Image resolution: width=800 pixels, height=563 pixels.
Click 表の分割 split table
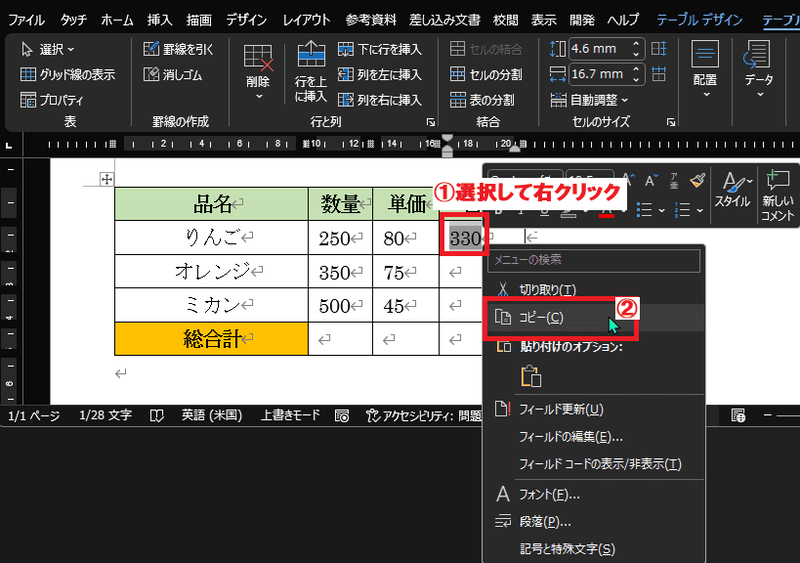(x=482, y=100)
